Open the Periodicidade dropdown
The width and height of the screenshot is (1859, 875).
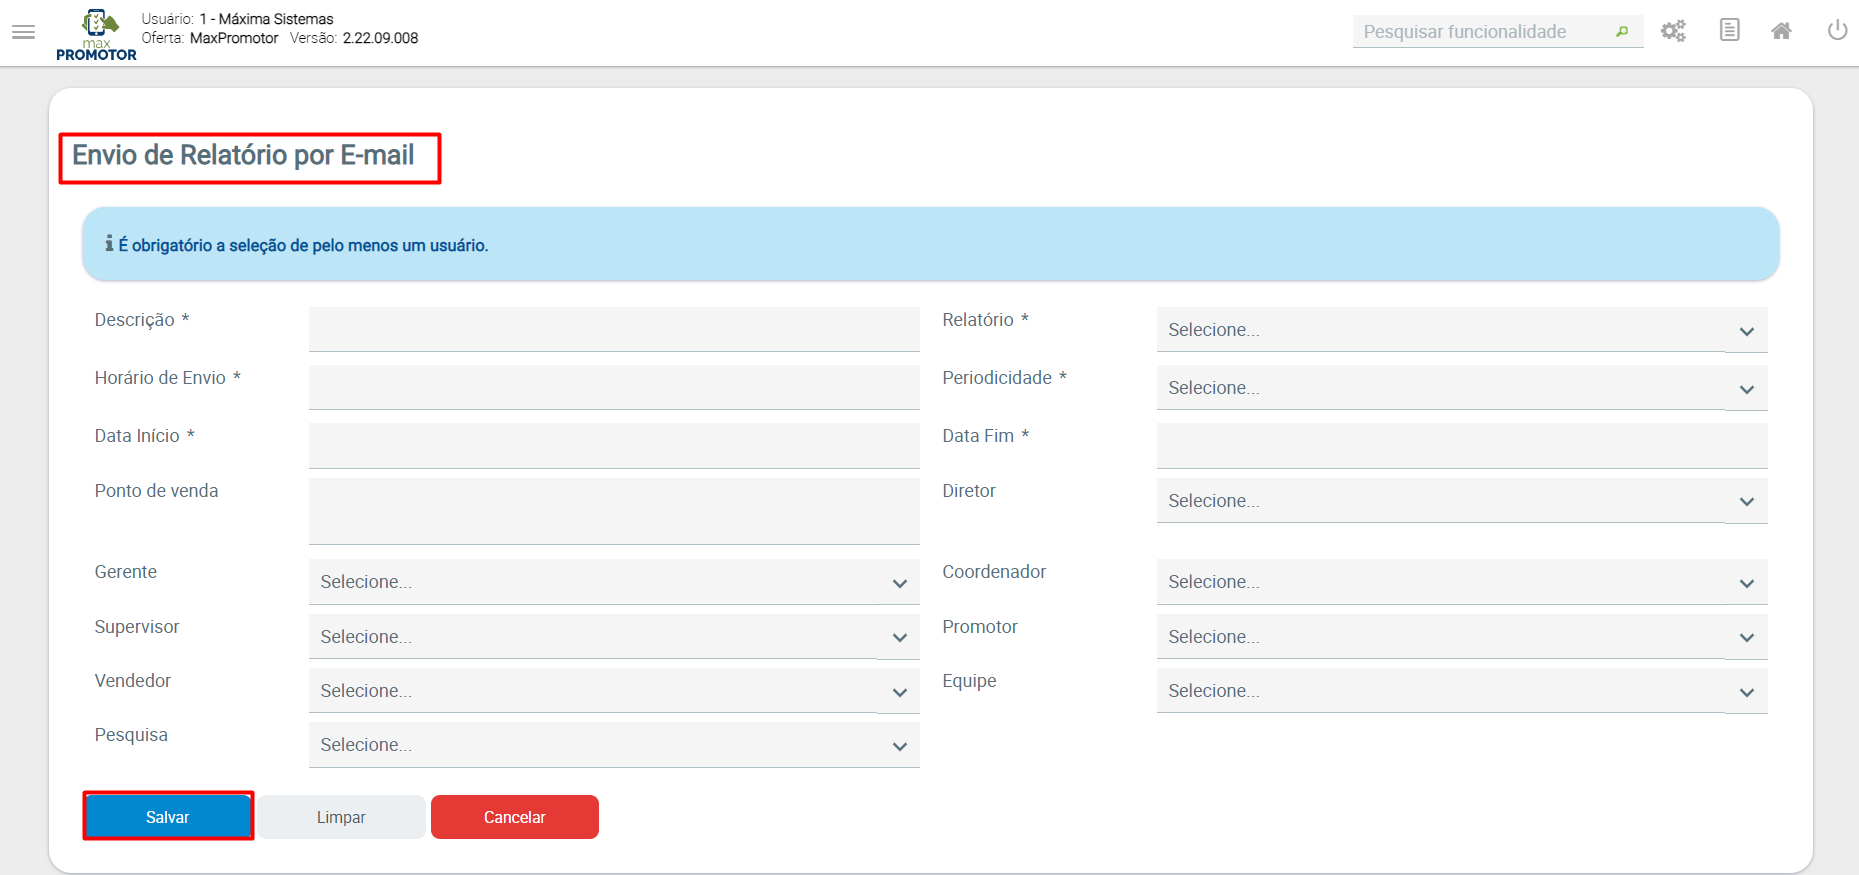(x=1462, y=388)
